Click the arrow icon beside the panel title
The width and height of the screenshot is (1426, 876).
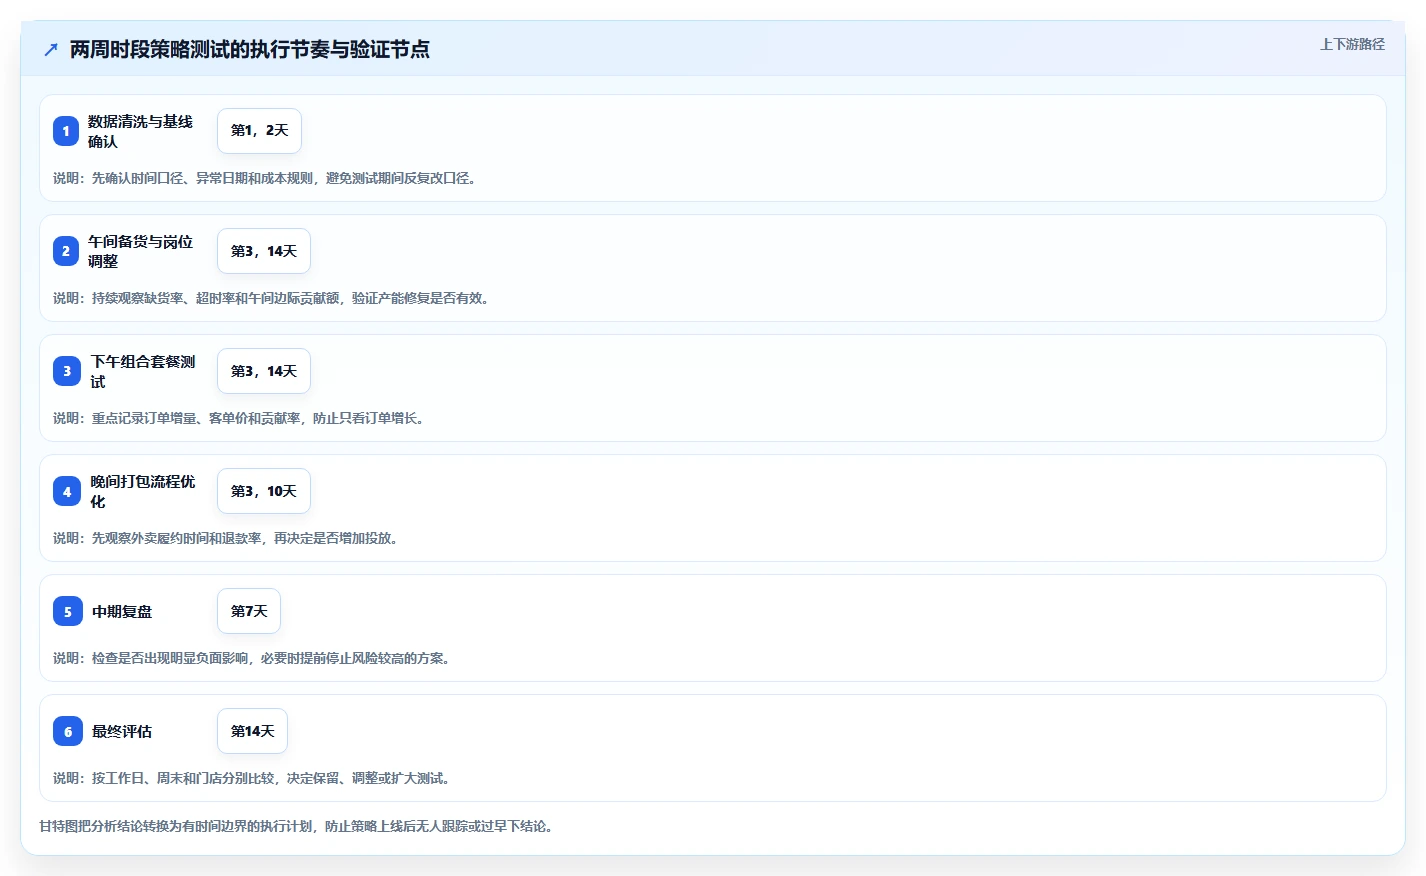[51, 49]
